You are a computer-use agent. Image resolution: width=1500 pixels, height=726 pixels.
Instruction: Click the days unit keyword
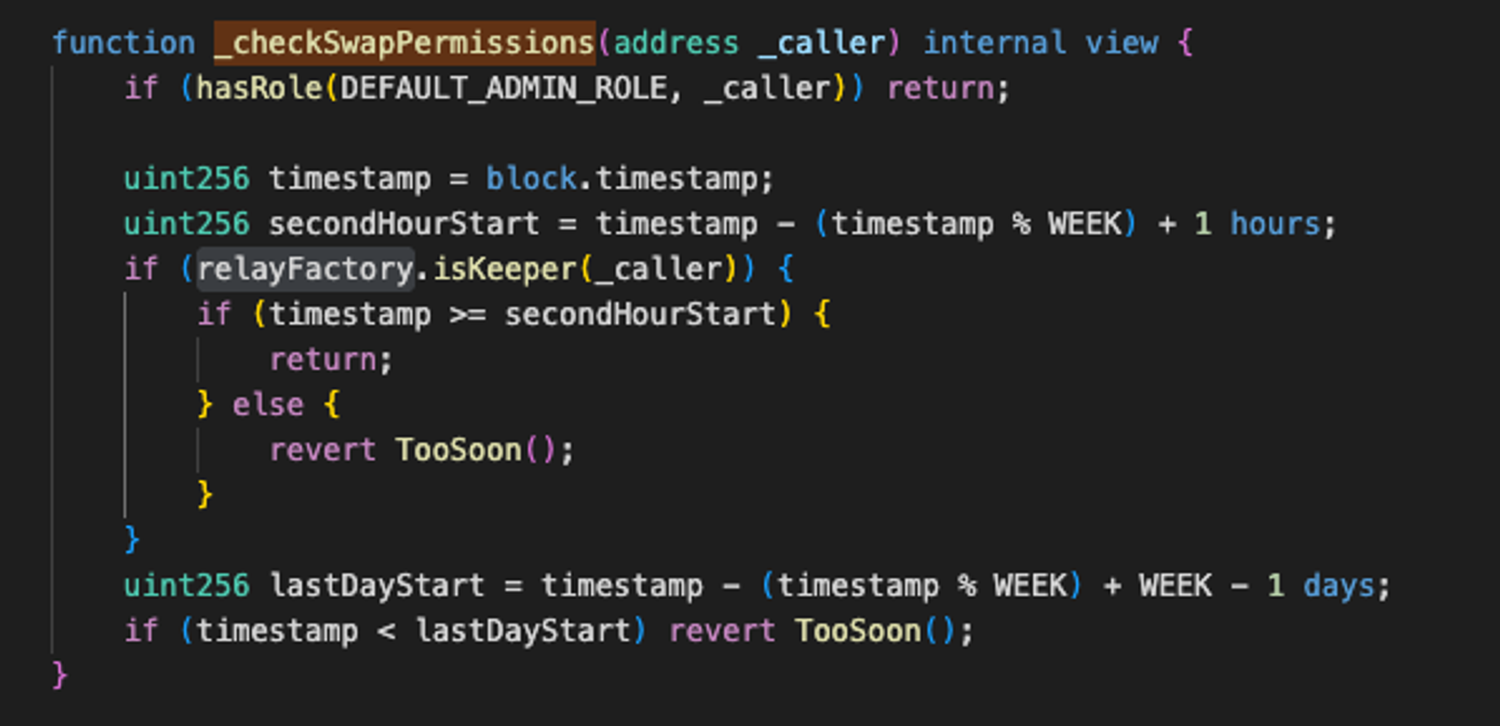[1338, 585]
